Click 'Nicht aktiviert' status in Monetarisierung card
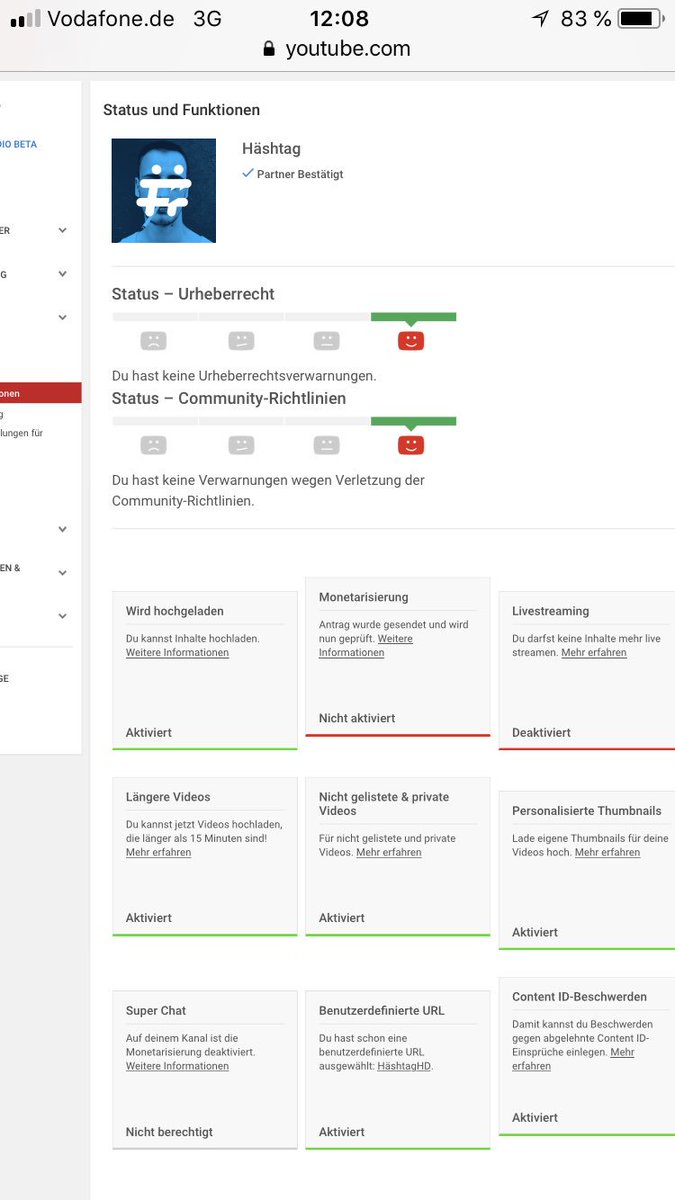Viewport: 675px width, 1200px height. tap(357, 718)
